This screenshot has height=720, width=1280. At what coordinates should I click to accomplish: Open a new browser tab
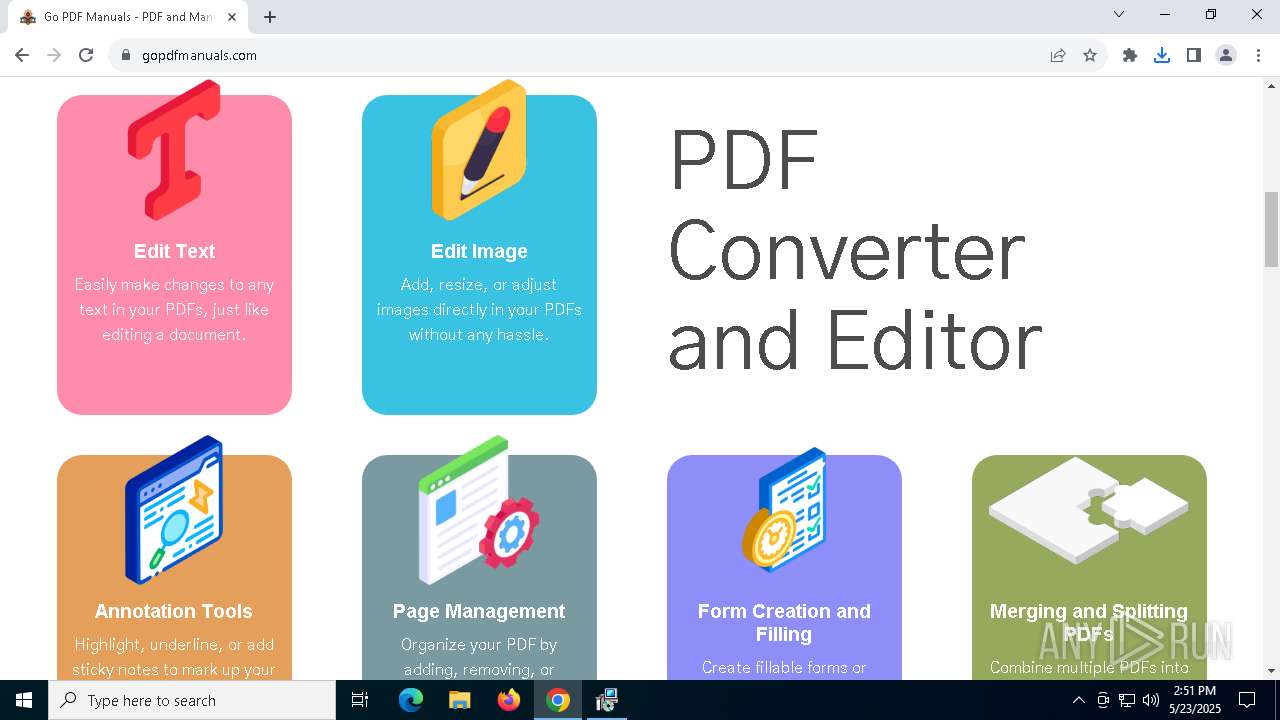(x=270, y=17)
